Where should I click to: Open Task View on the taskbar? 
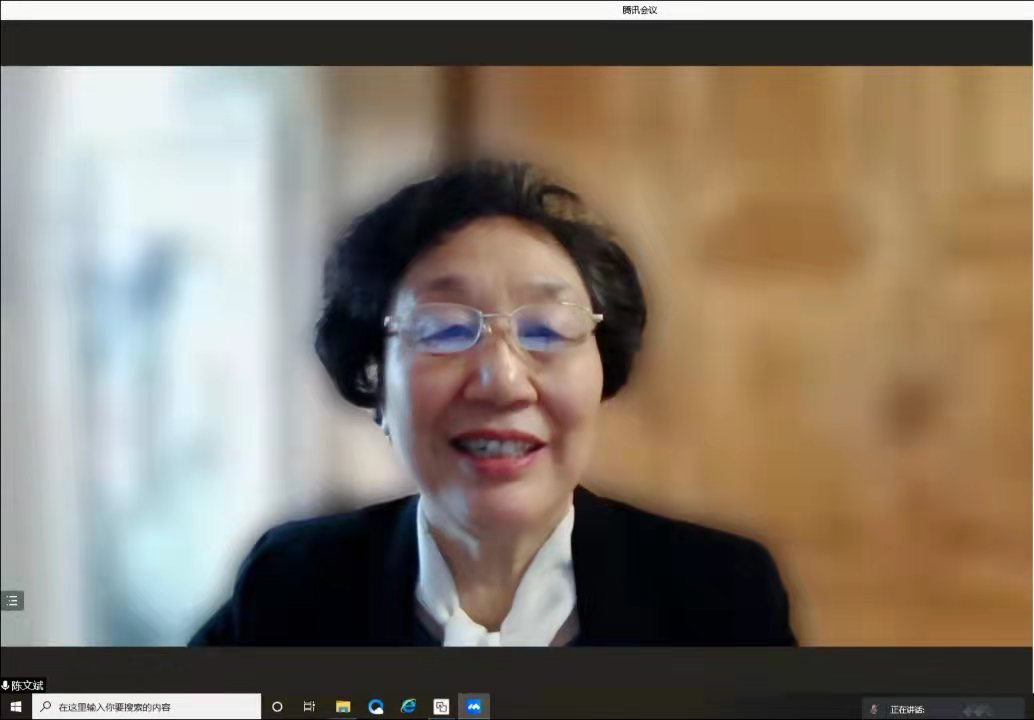click(309, 707)
